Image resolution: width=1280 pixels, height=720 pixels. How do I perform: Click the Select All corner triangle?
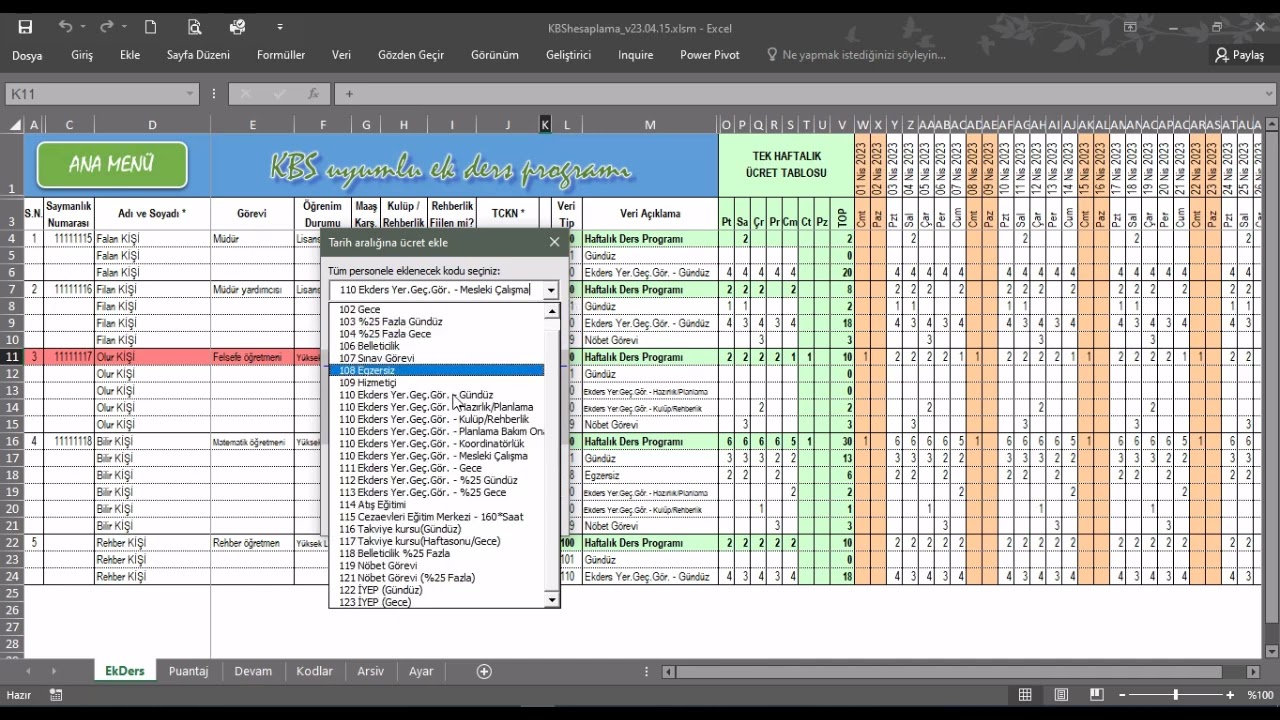[15, 125]
